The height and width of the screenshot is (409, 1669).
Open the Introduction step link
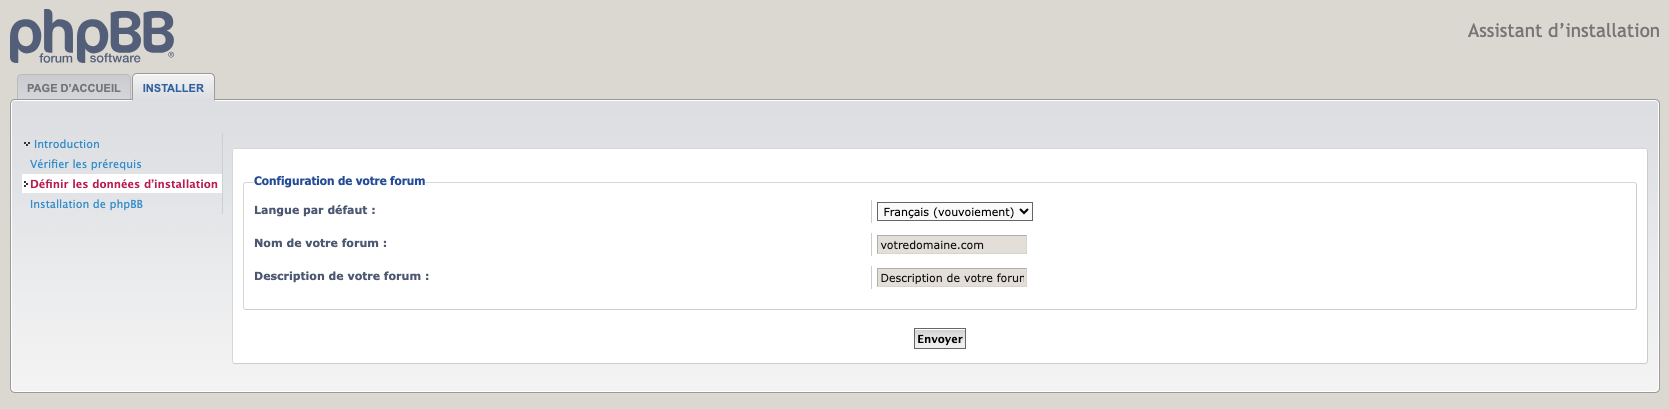[67, 144]
